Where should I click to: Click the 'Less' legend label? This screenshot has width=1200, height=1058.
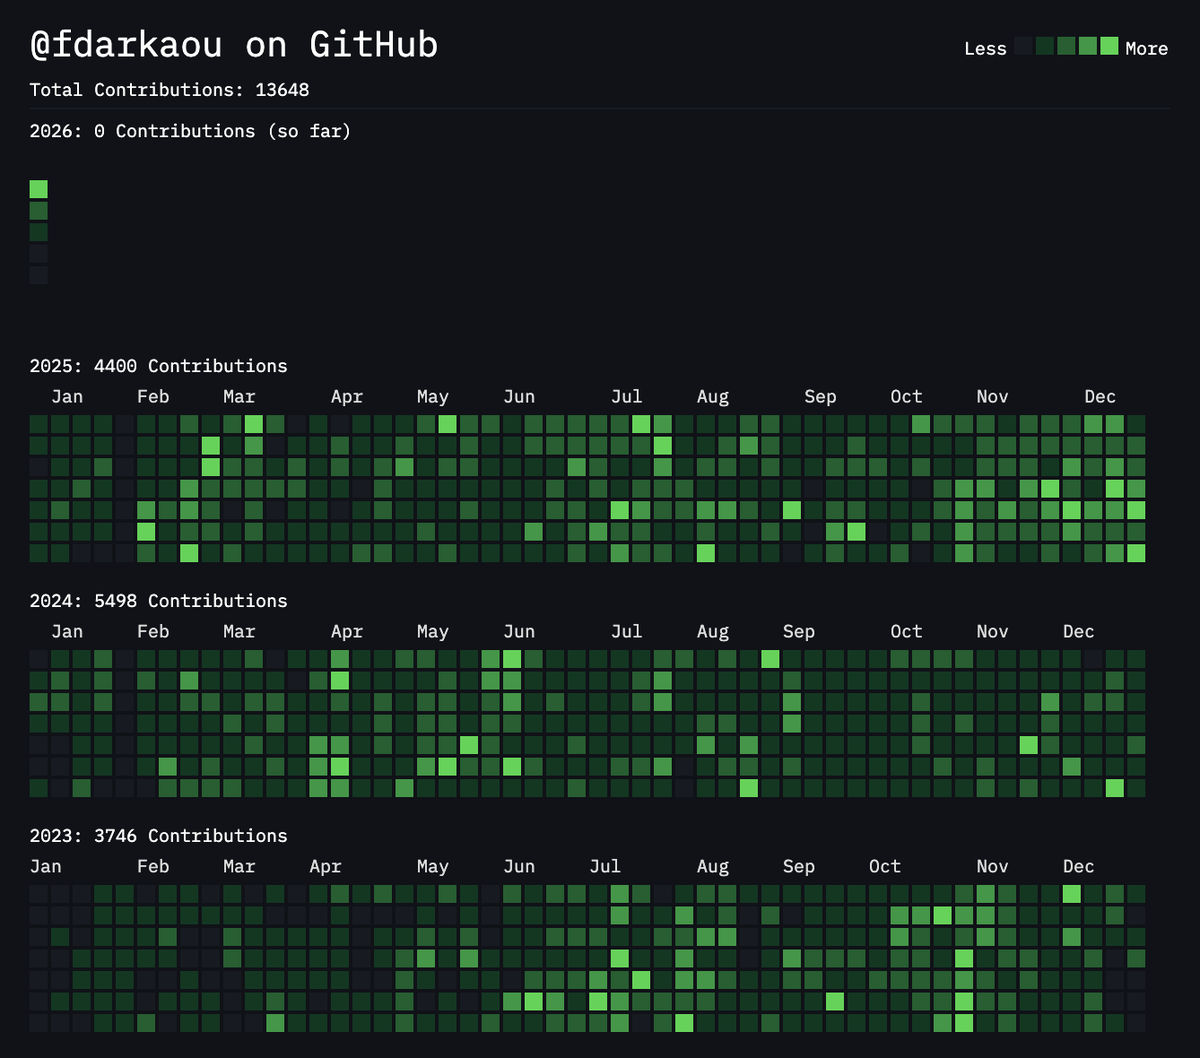click(985, 48)
